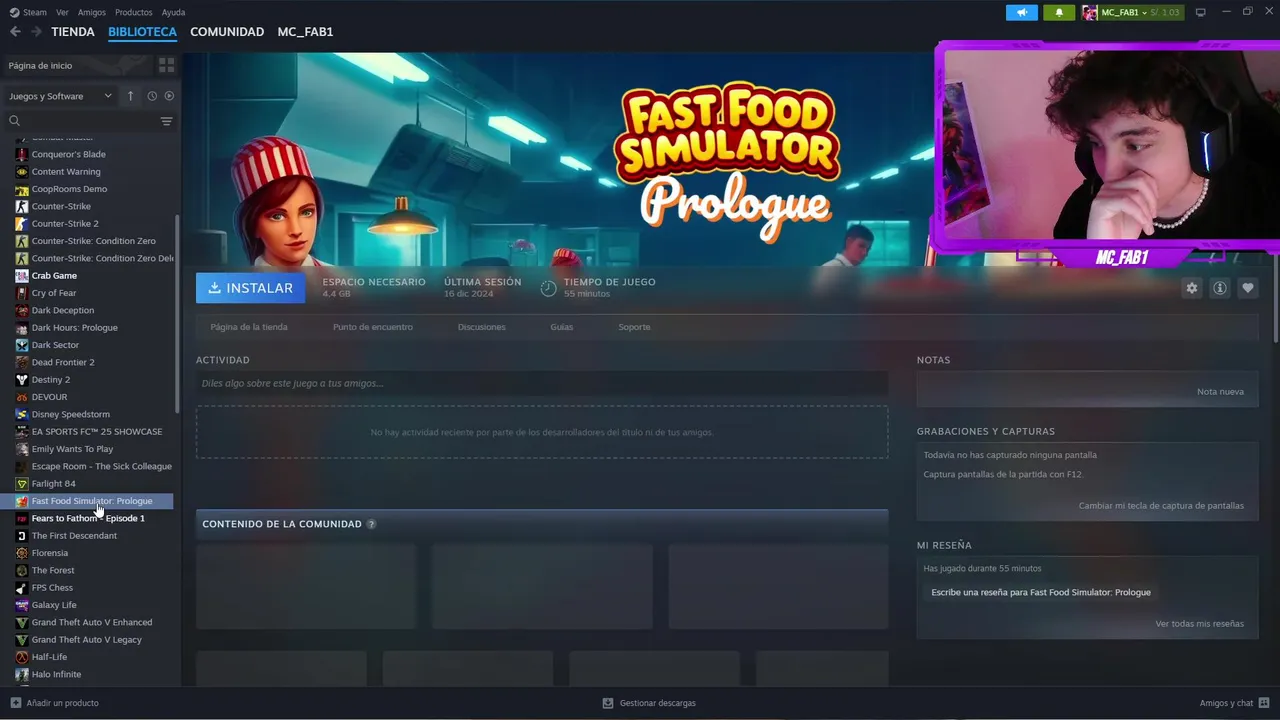
Task: Open the MC_FAB1 account dropdown
Action: 1131,12
